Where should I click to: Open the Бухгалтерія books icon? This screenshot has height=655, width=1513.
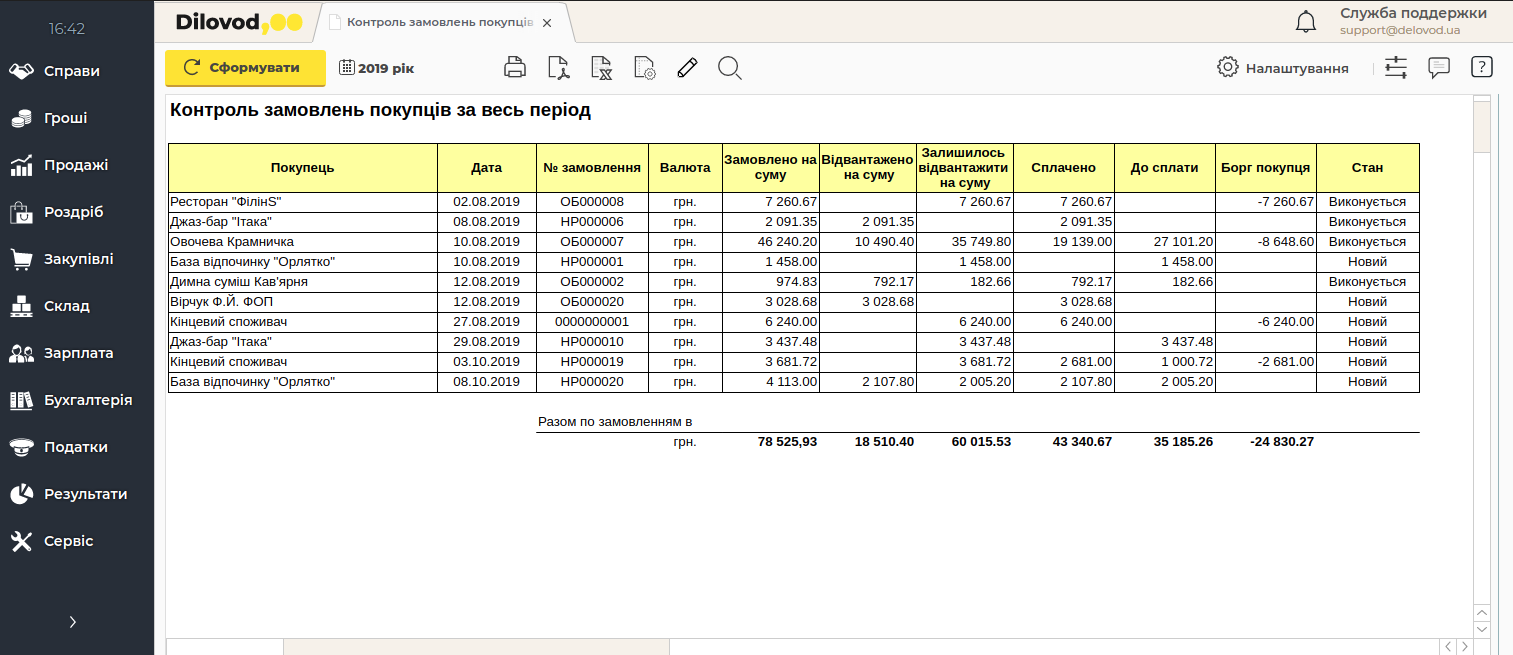[x=22, y=400]
